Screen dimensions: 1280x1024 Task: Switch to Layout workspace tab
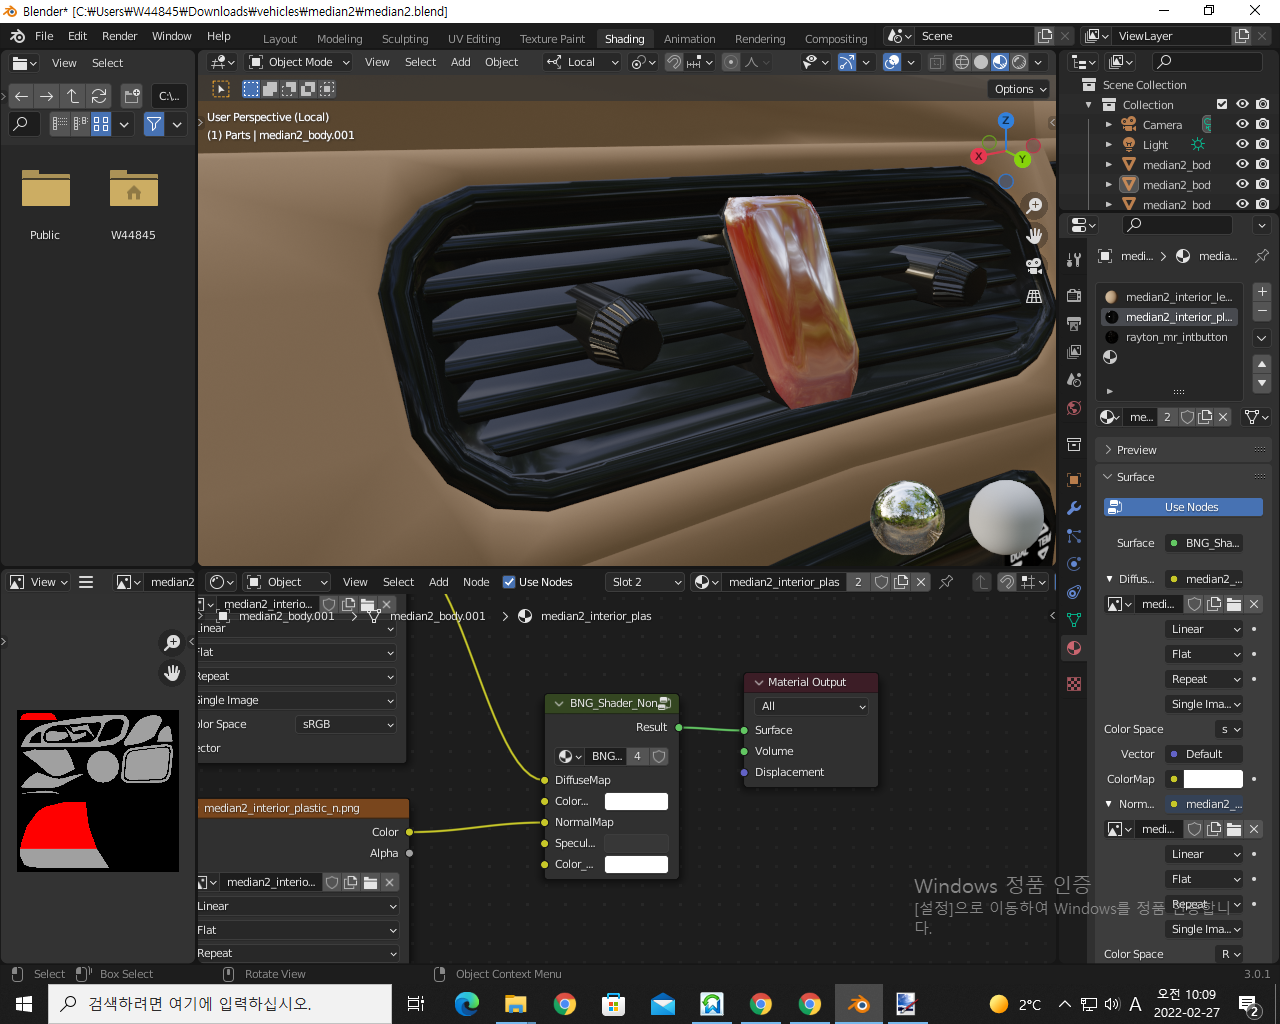click(280, 39)
